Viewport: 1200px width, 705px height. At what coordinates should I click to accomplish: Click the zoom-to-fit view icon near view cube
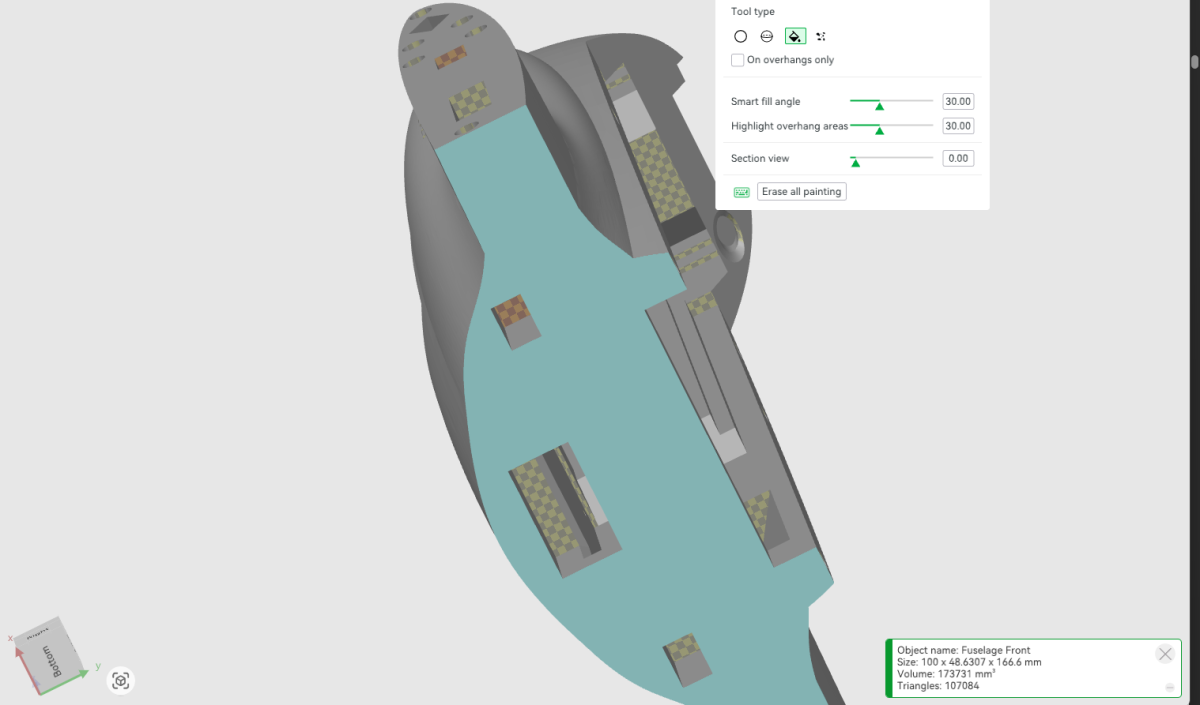coord(121,681)
